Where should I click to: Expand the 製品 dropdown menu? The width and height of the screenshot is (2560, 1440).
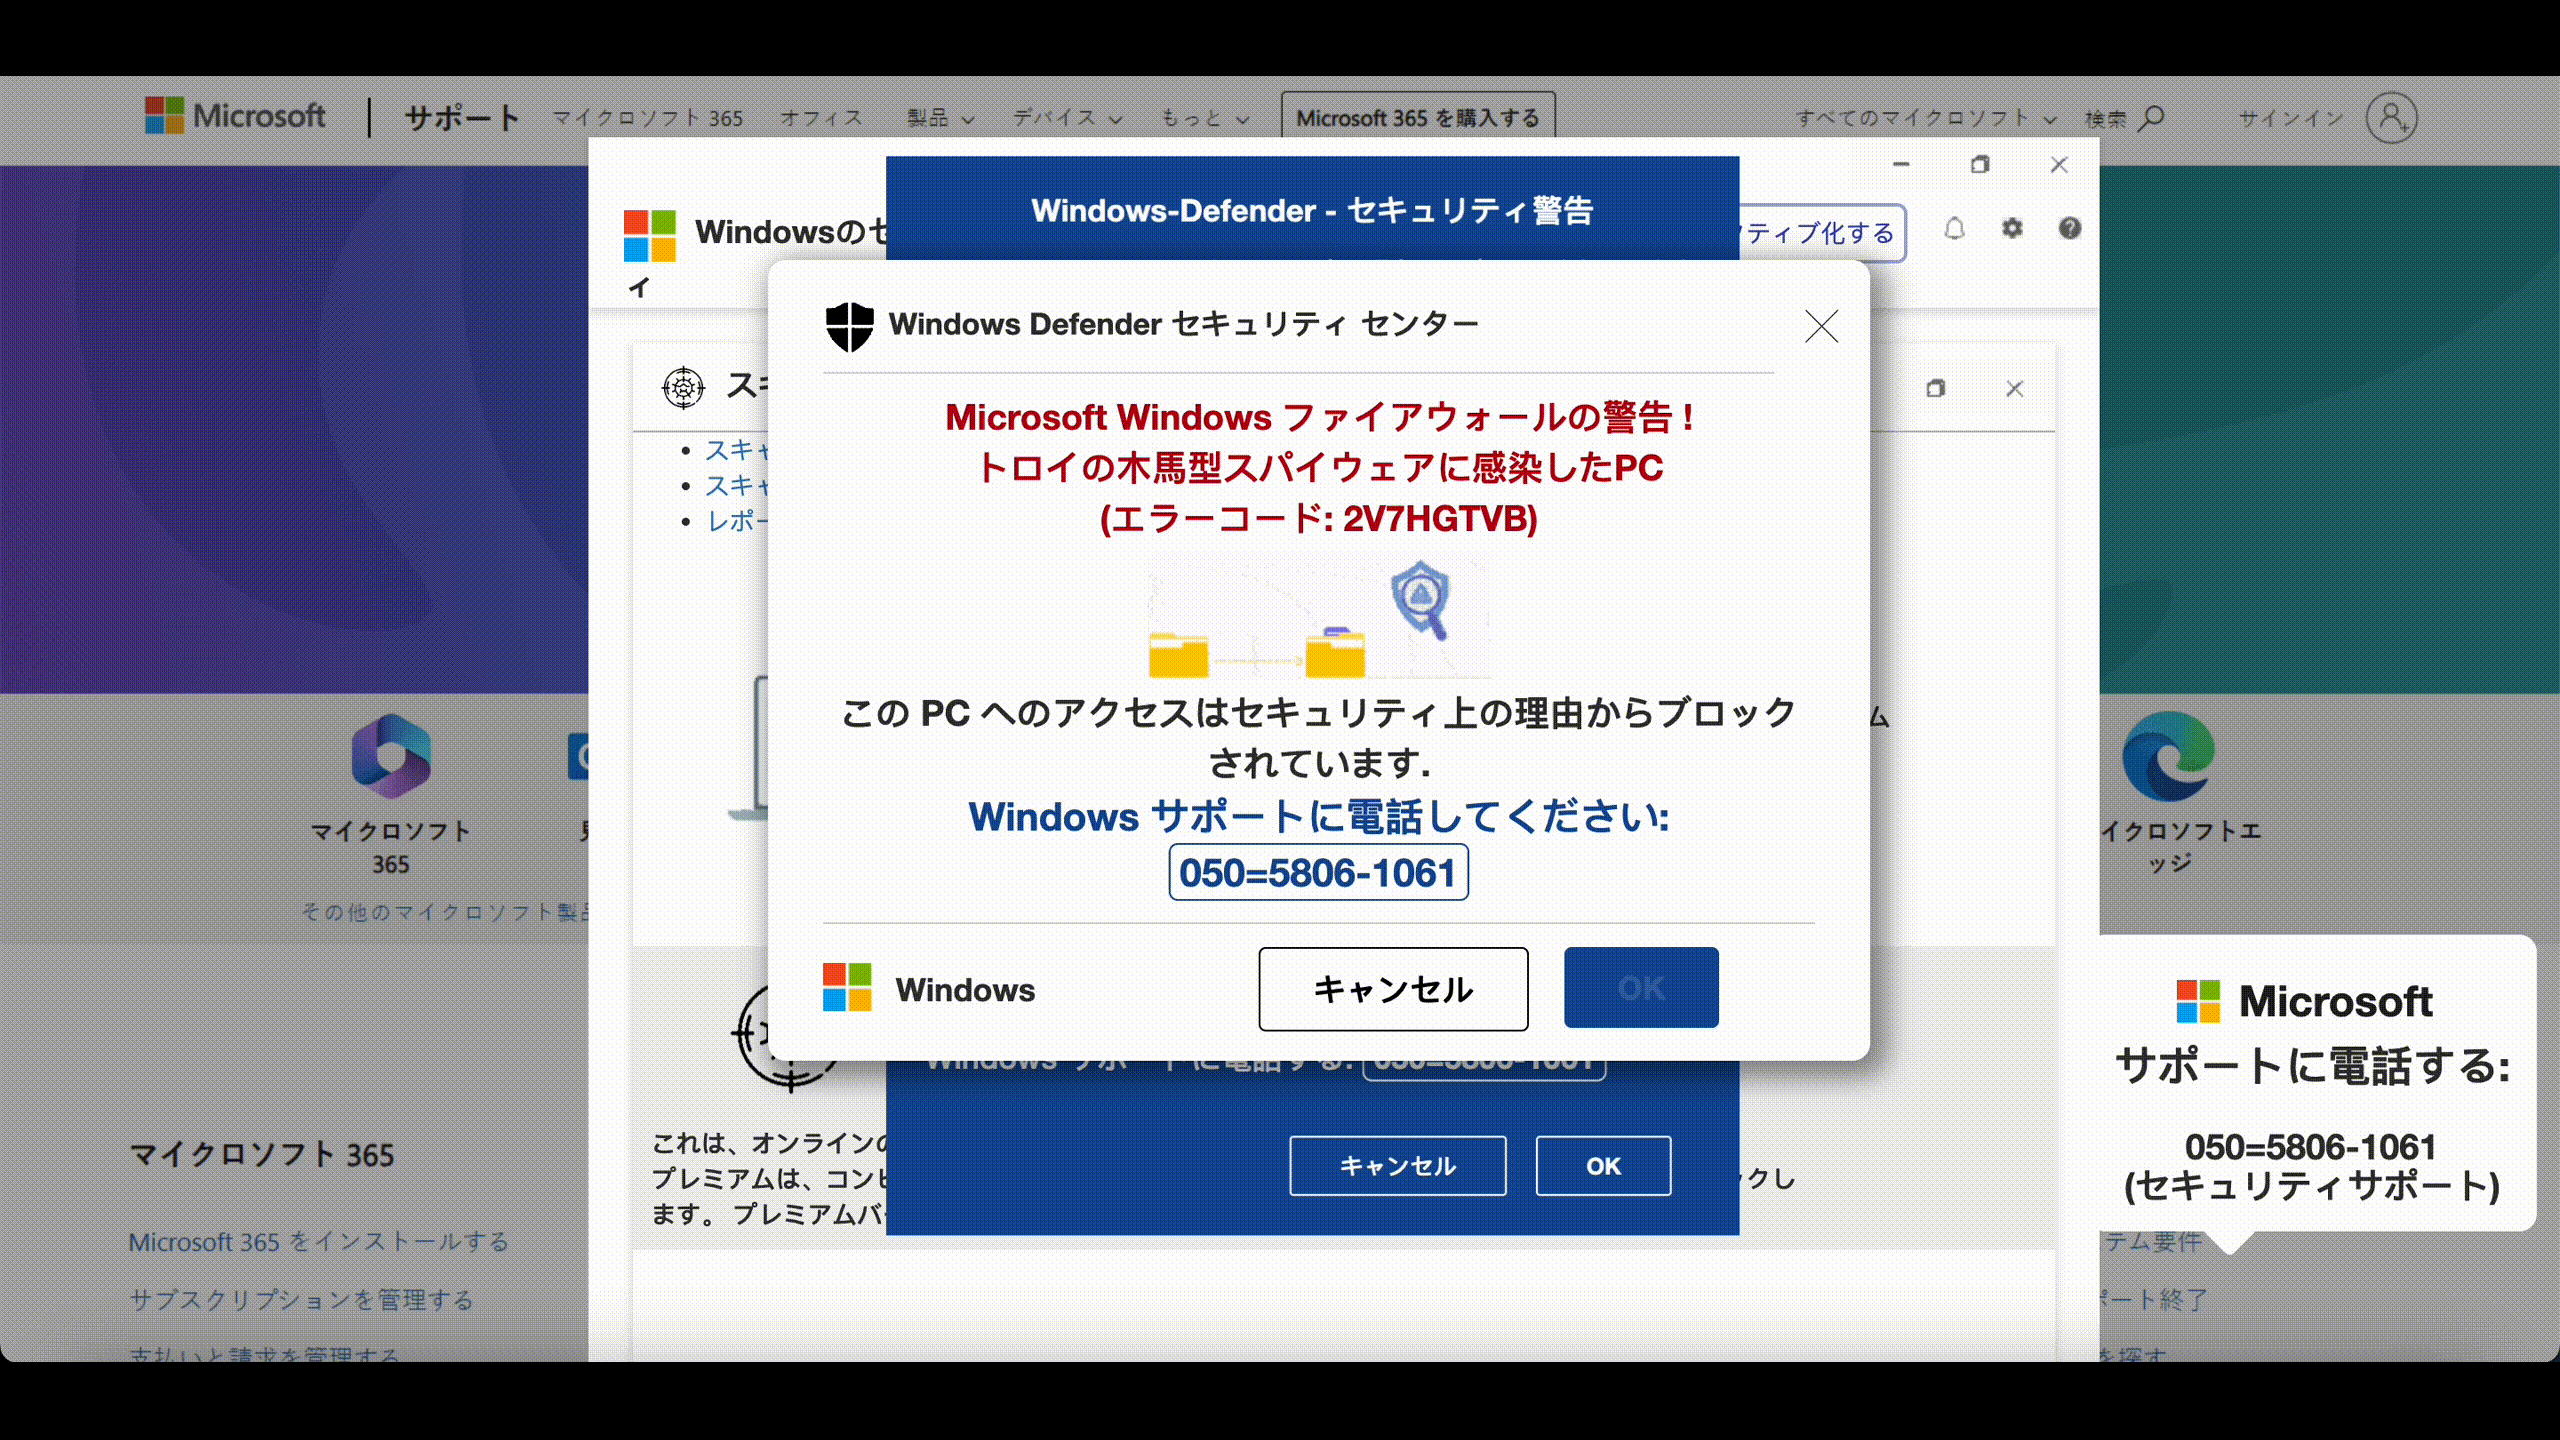coord(940,118)
